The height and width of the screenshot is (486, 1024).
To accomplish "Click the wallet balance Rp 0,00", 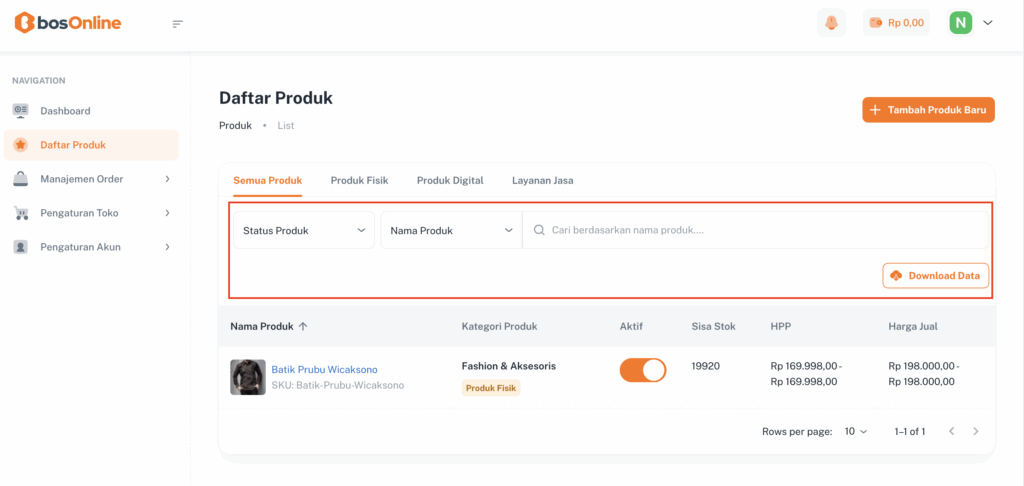I will [896, 23].
